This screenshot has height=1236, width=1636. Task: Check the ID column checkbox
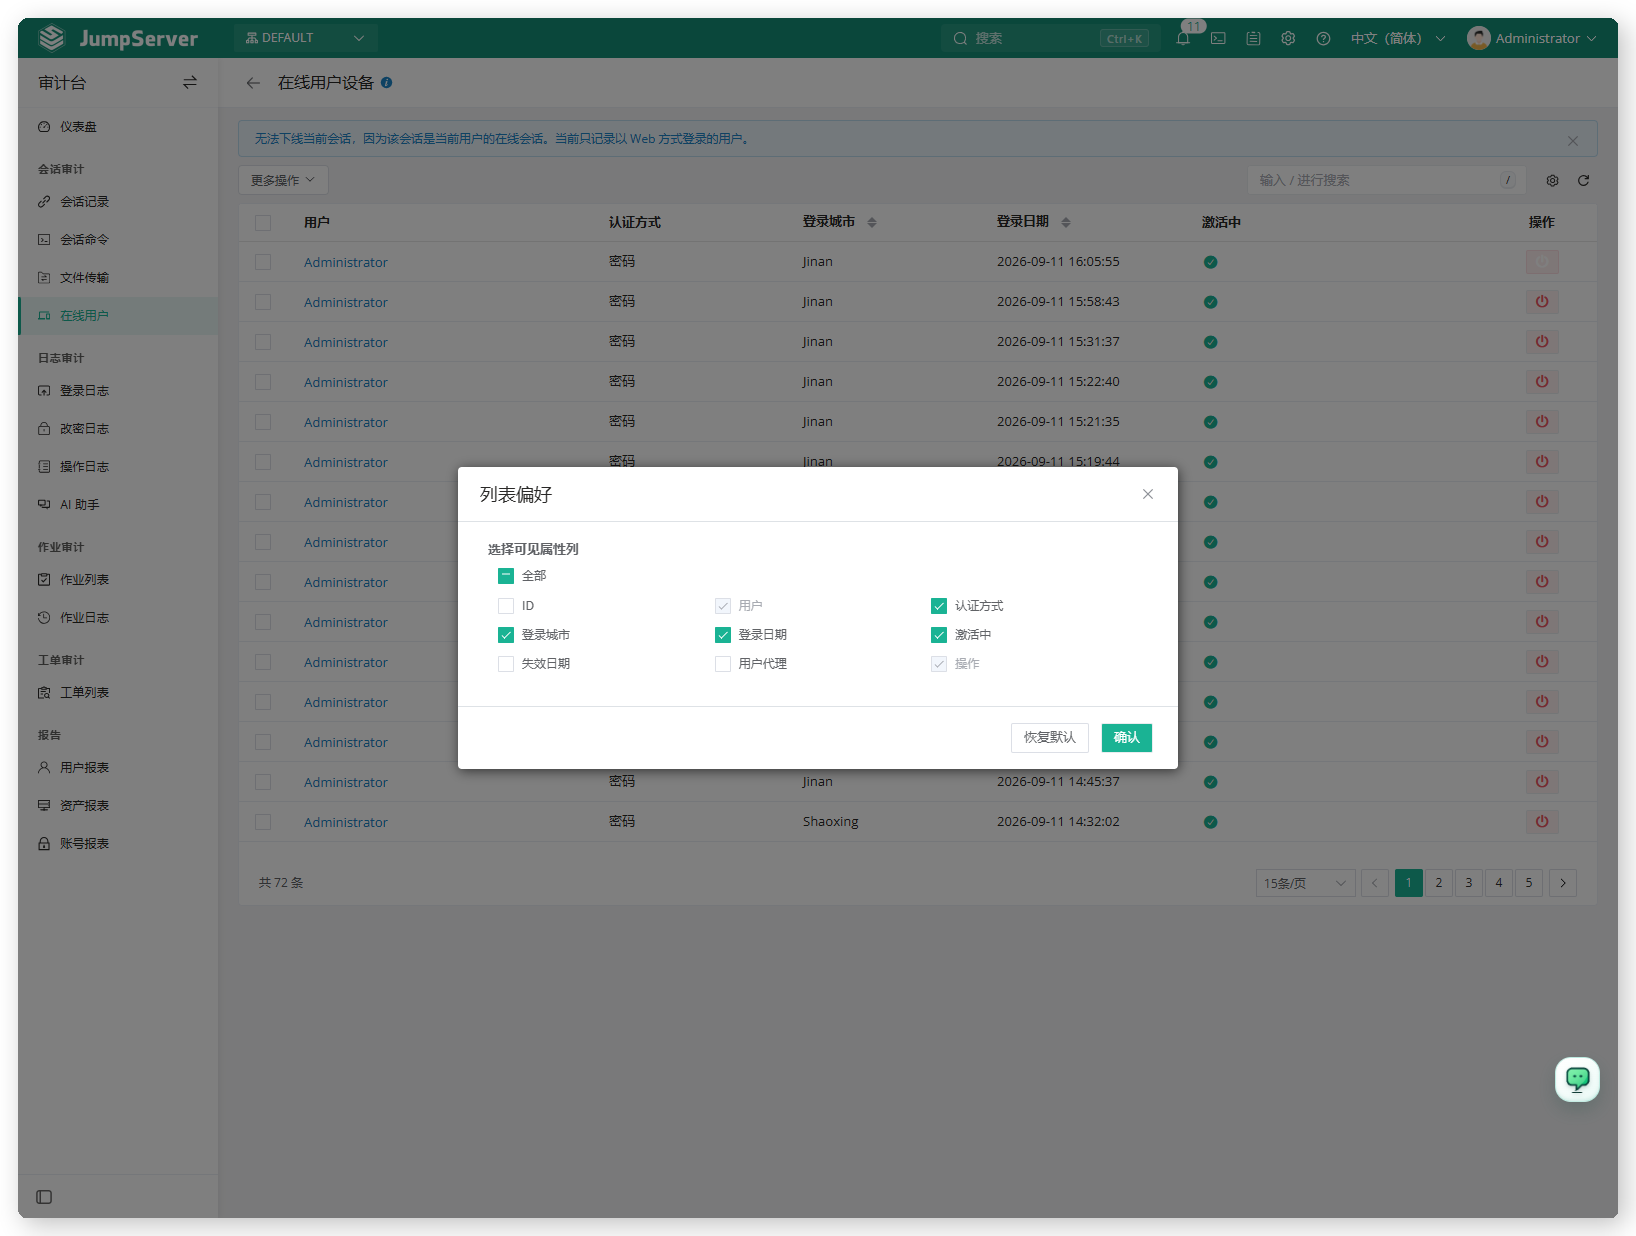click(506, 606)
